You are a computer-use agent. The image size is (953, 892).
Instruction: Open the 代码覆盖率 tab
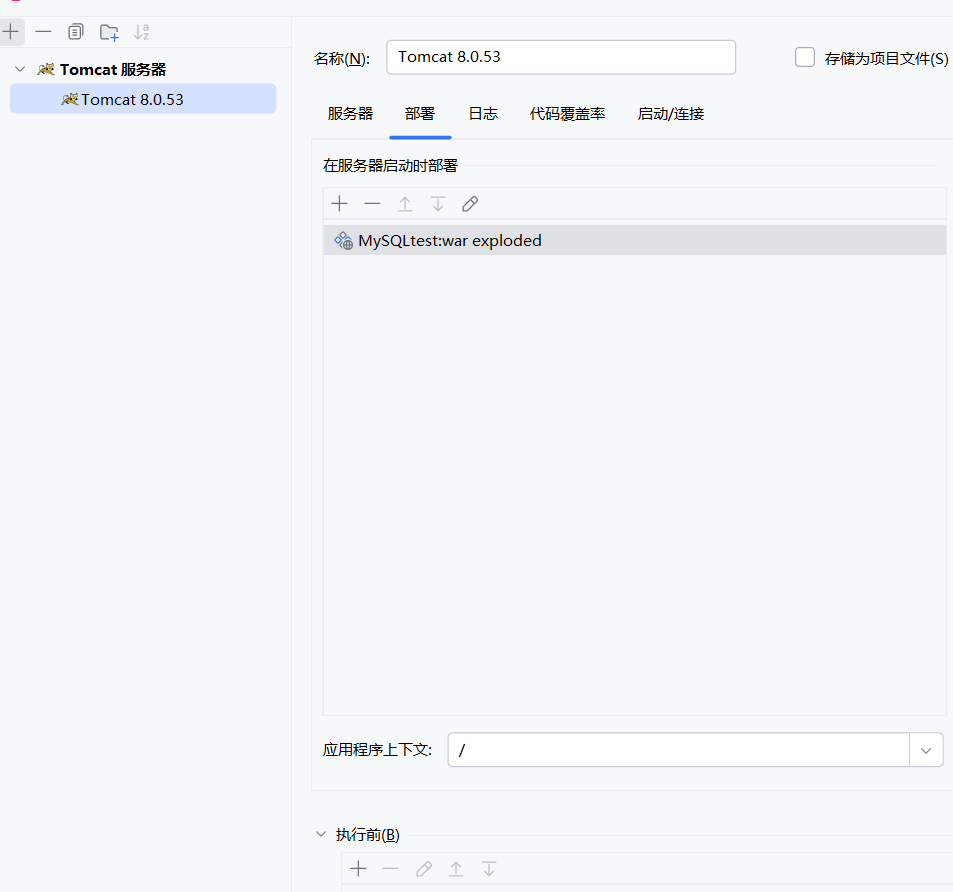click(567, 114)
